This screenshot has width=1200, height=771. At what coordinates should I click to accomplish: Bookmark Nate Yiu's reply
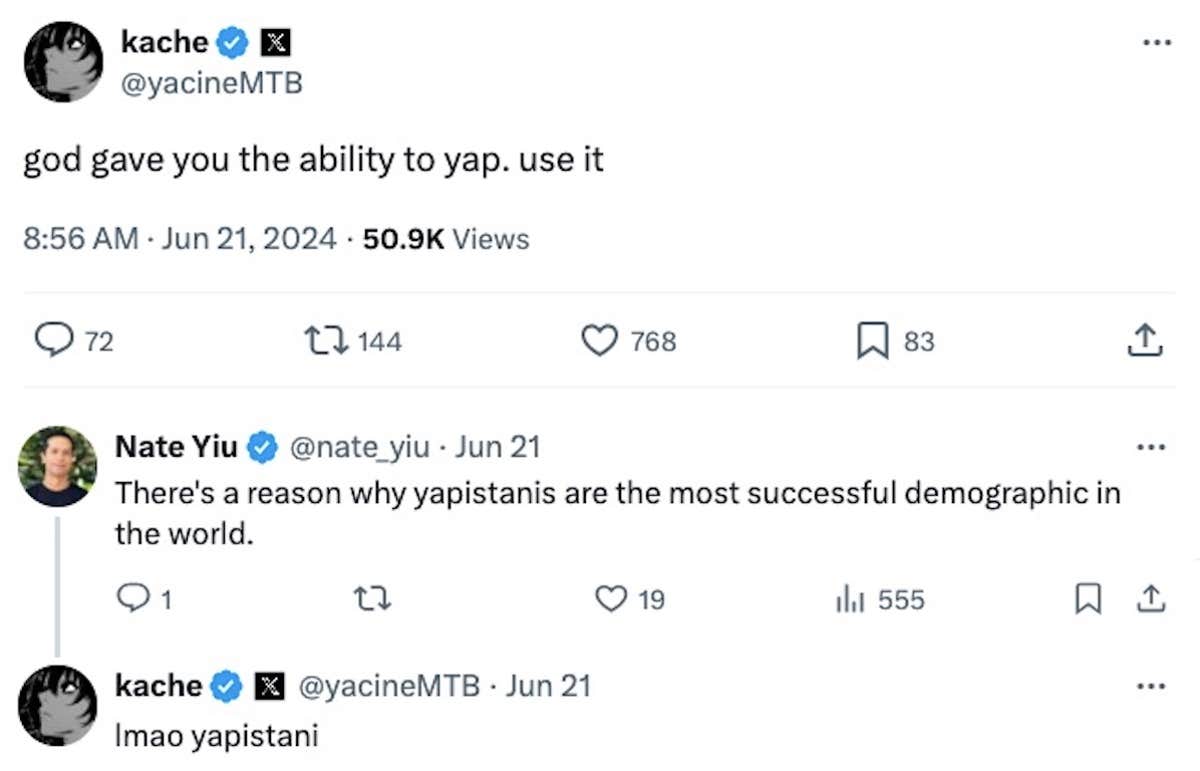1089,599
